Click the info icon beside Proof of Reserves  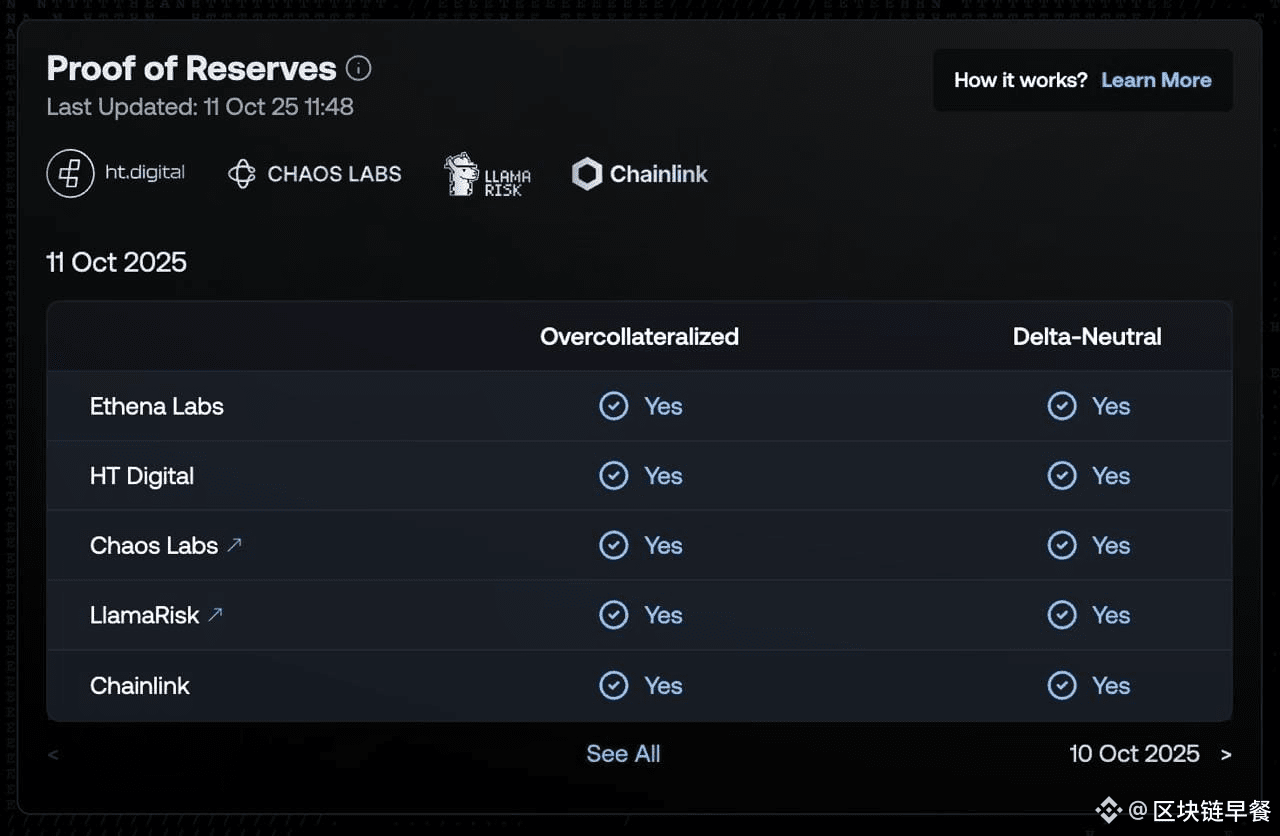[x=358, y=69]
